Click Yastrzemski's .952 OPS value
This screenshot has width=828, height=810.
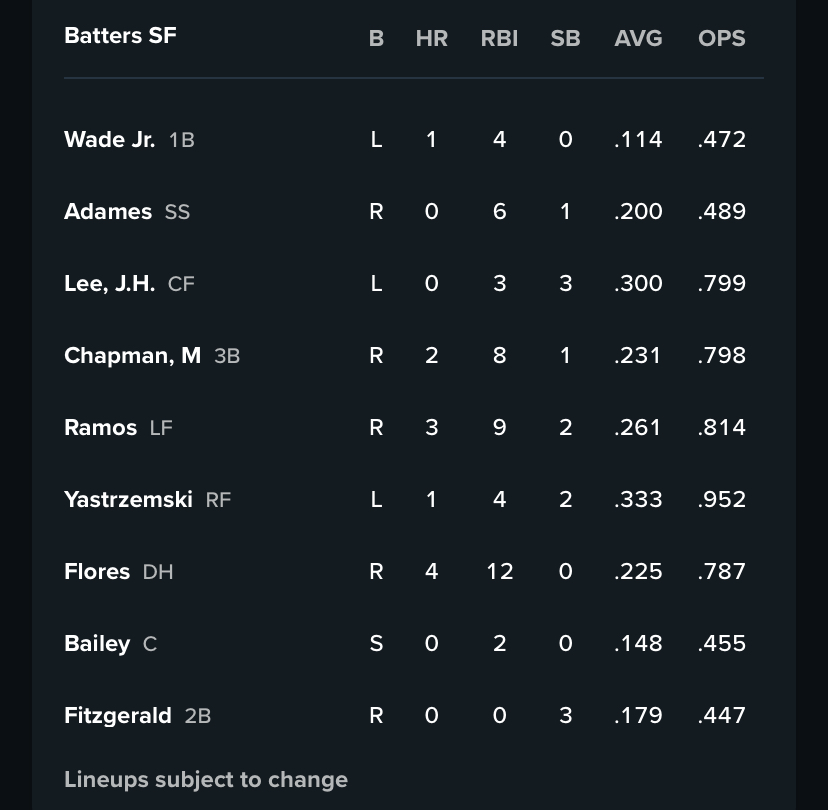point(721,499)
